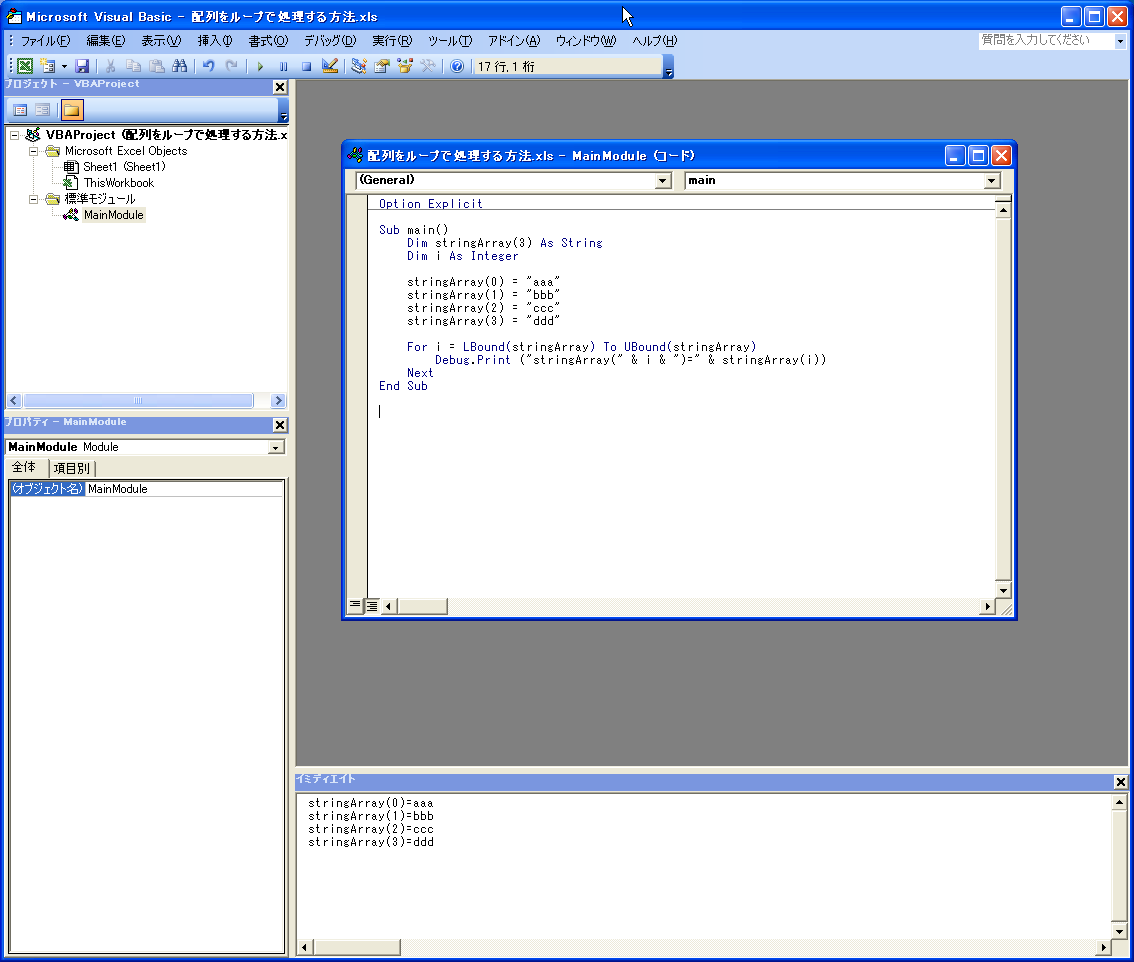Open Find with the binoculars icon

[x=179, y=66]
